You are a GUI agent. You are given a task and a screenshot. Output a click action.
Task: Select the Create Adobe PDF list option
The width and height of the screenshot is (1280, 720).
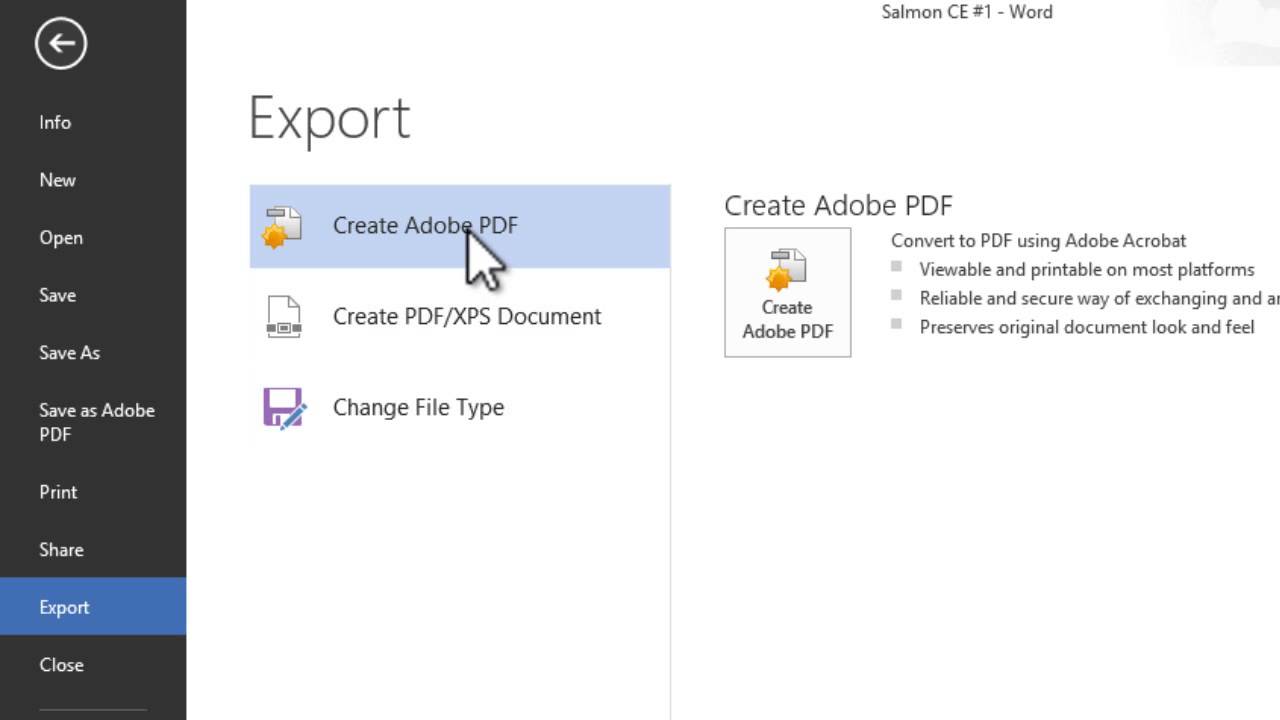(460, 226)
